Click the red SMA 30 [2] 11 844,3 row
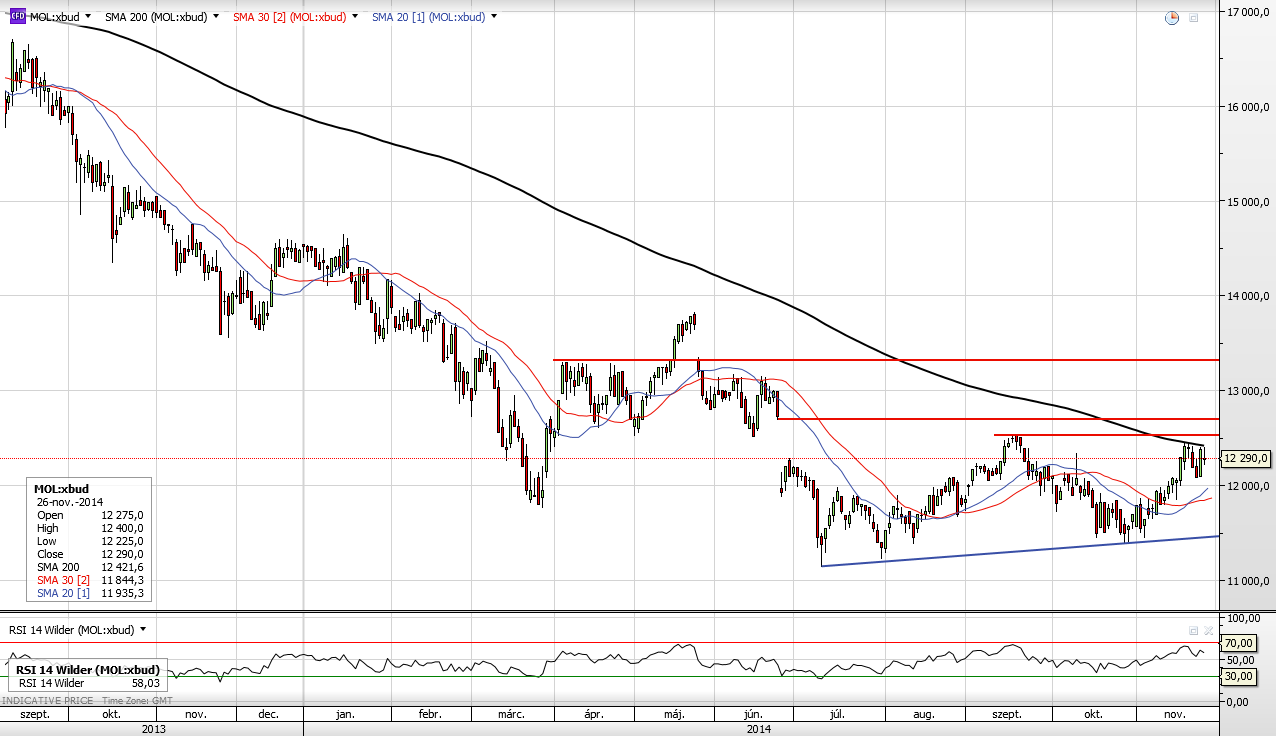The height and width of the screenshot is (736, 1276). pos(90,580)
